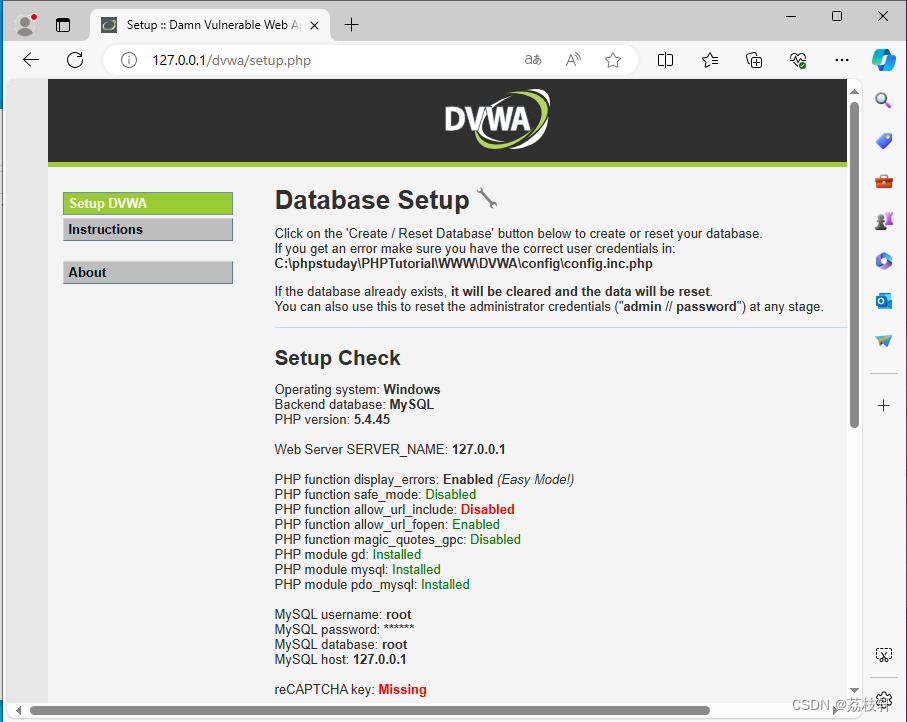Open the Instructions menu item
The width and height of the screenshot is (907, 722).
(148, 230)
